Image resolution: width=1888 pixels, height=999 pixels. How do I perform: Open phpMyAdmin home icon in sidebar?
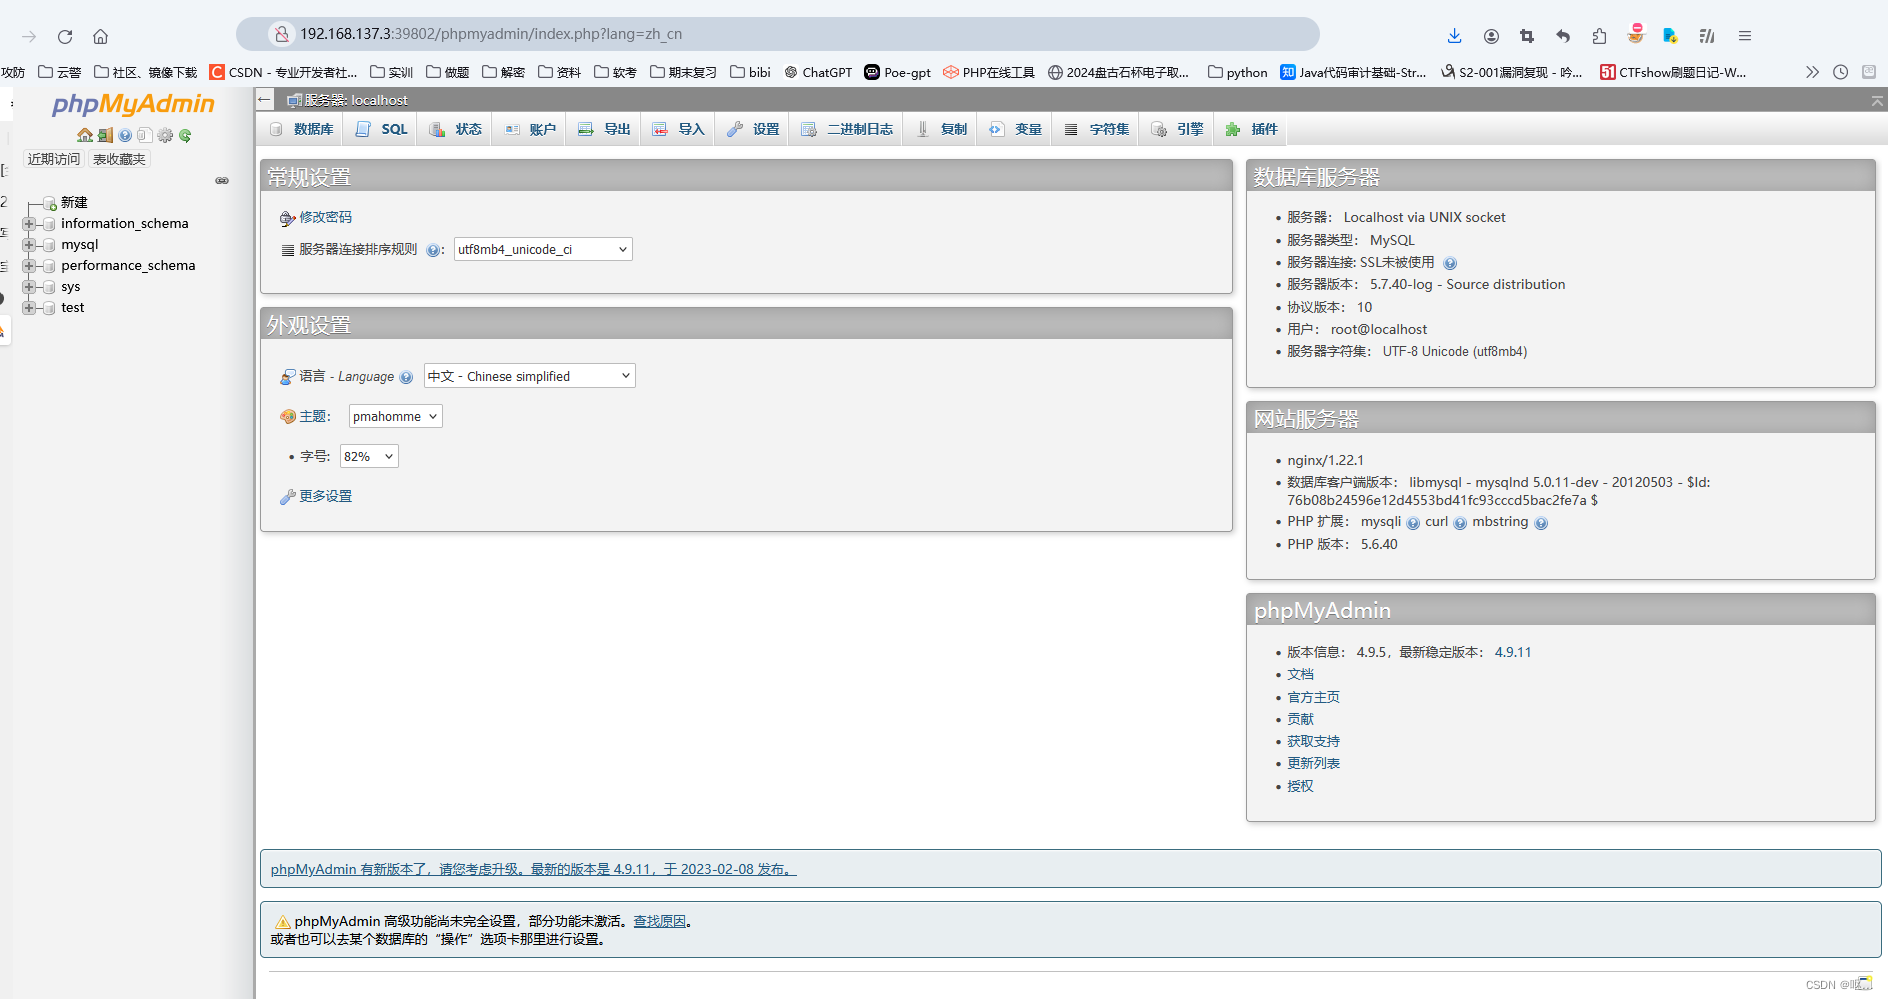85,135
